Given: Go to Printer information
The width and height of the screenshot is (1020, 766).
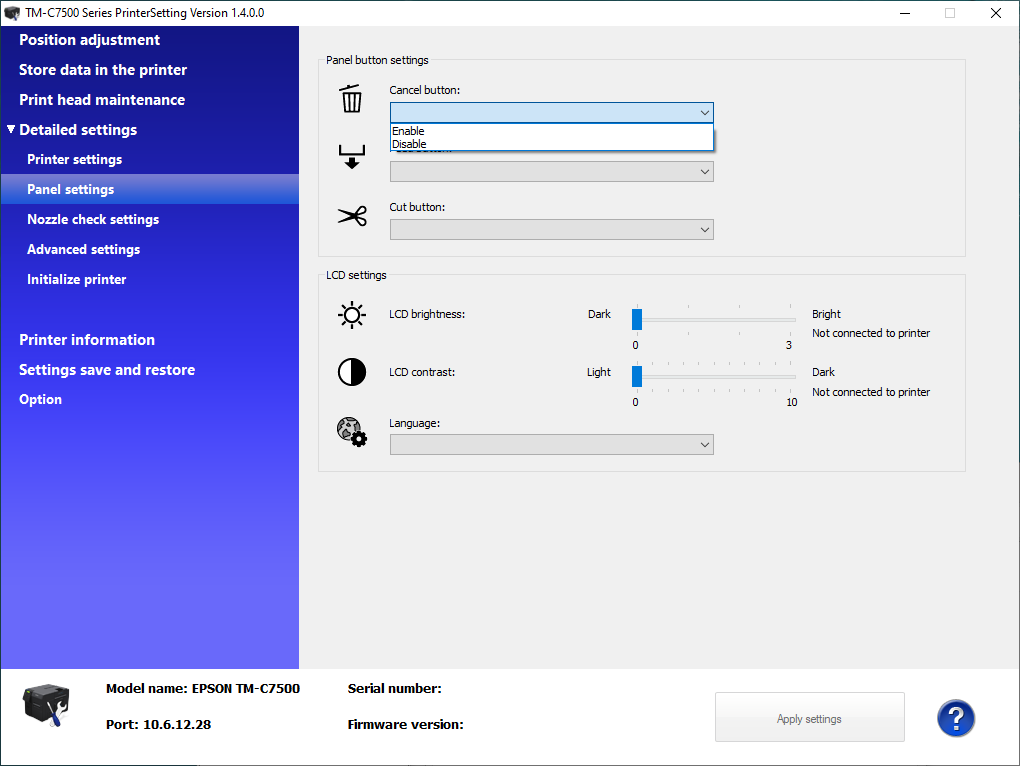Looking at the screenshot, I should (87, 340).
